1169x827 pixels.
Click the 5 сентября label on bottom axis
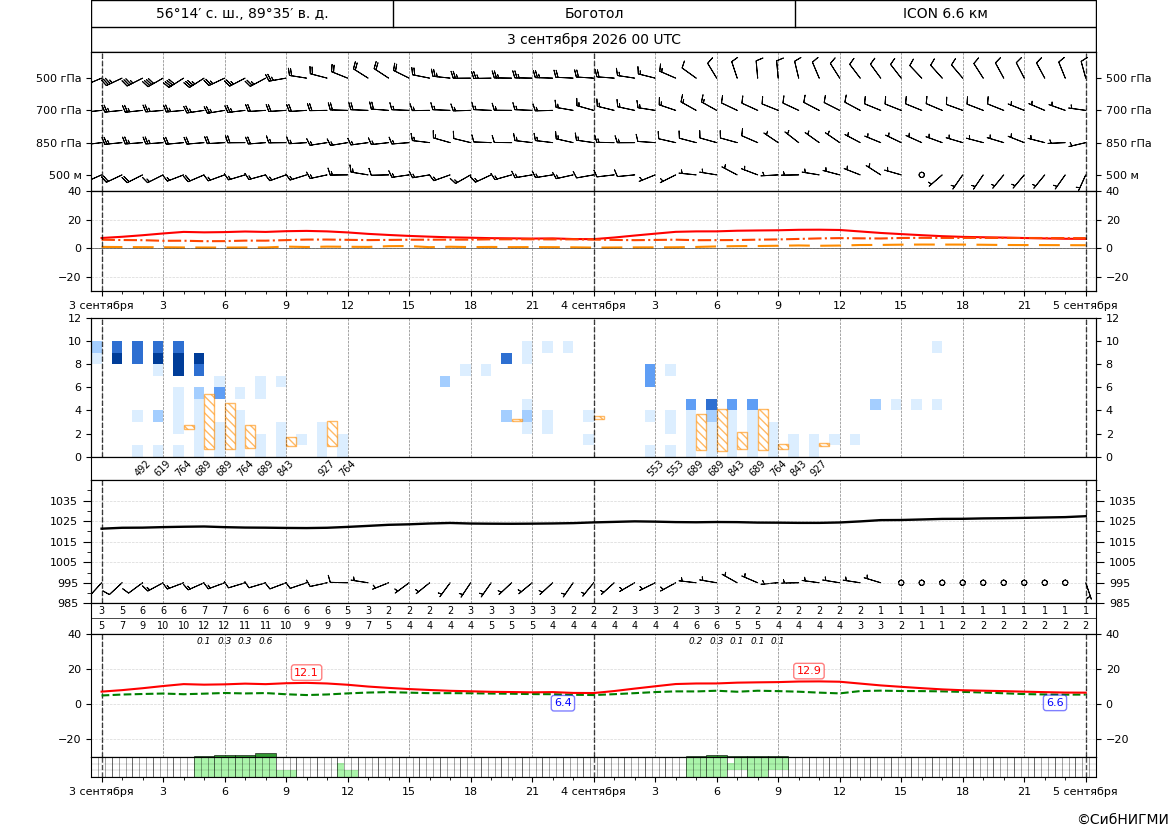pos(1085,791)
